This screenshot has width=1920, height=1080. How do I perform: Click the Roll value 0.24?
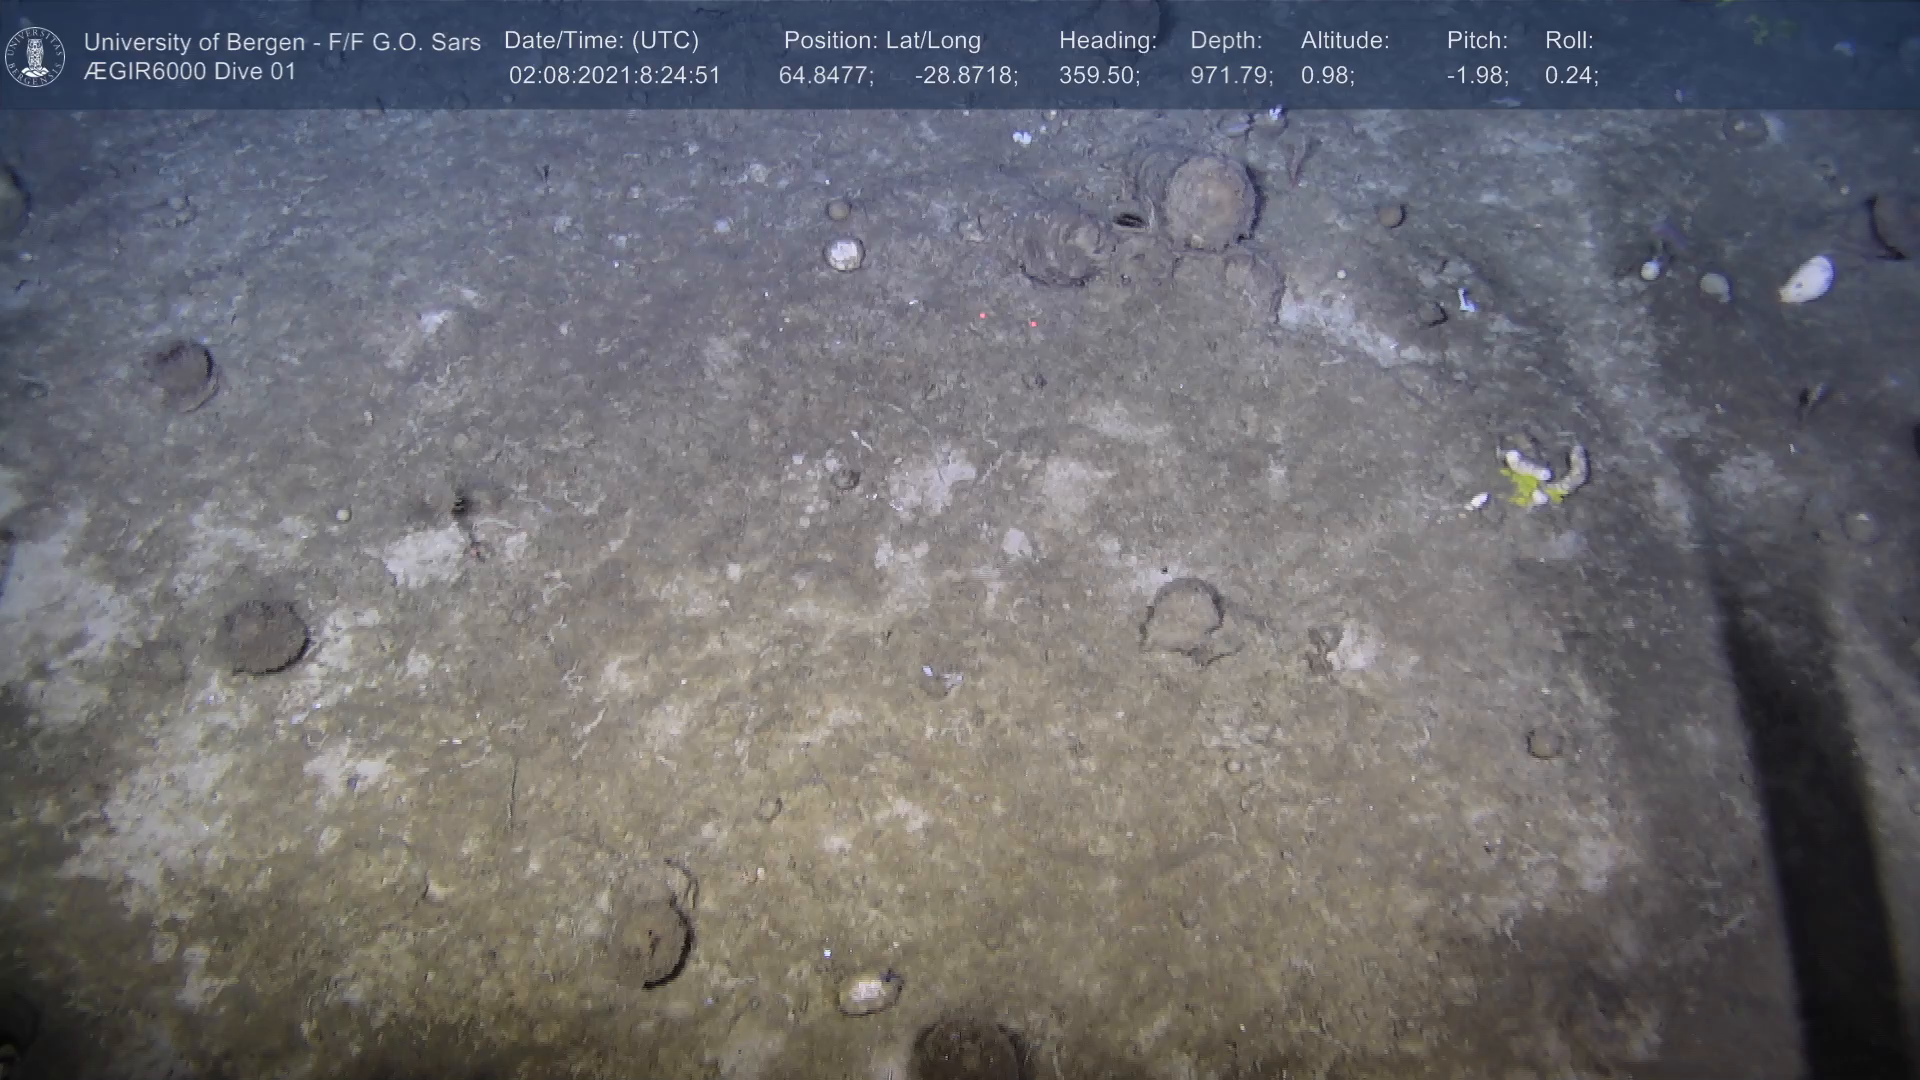coord(1571,76)
